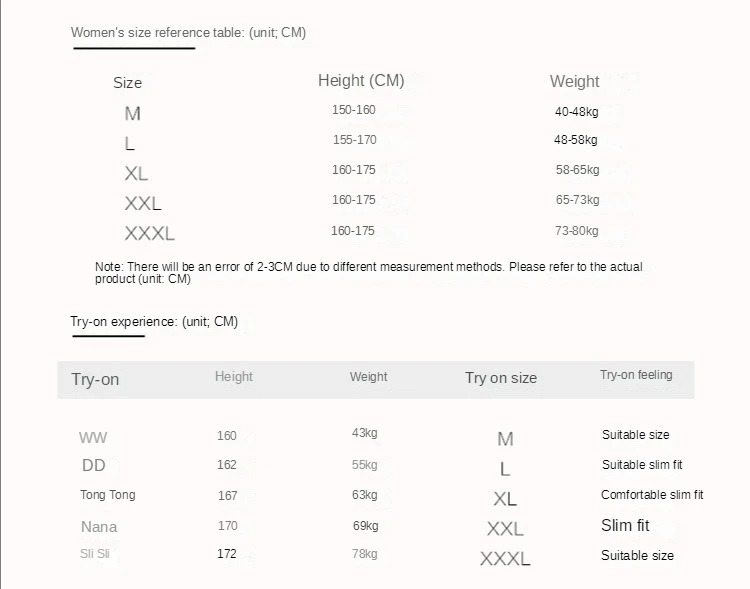This screenshot has height=589, width=750.
Task: Click the 150-160 height value
Action: pos(353,110)
